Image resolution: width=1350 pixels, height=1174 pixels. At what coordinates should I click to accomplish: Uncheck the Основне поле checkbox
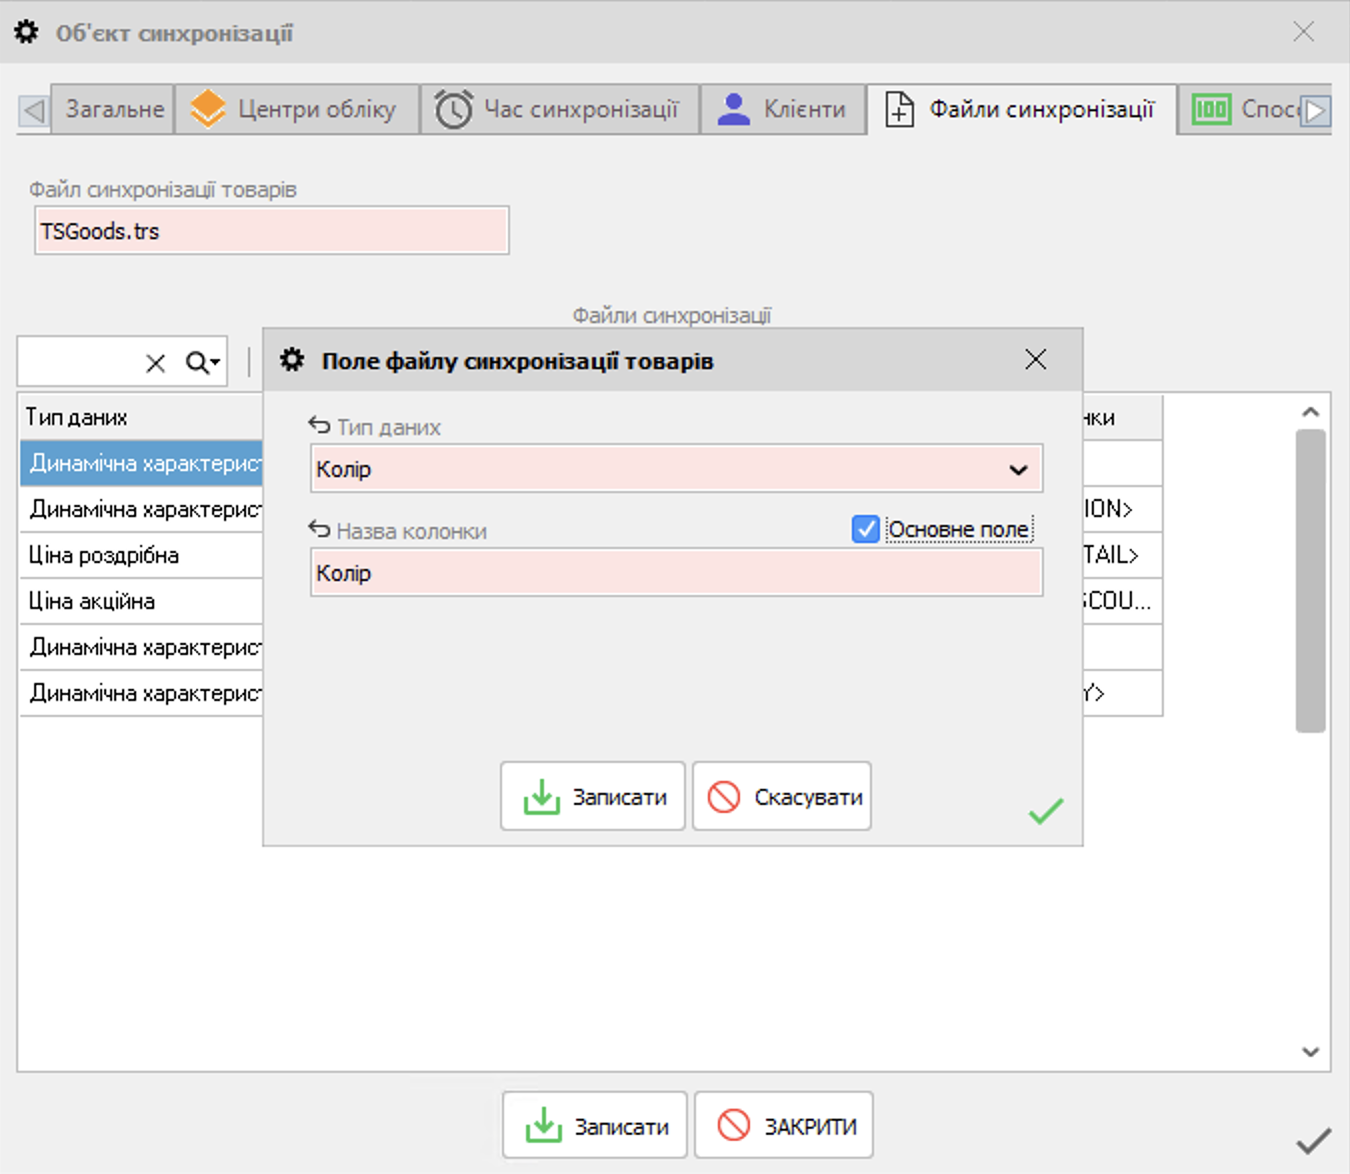(865, 529)
